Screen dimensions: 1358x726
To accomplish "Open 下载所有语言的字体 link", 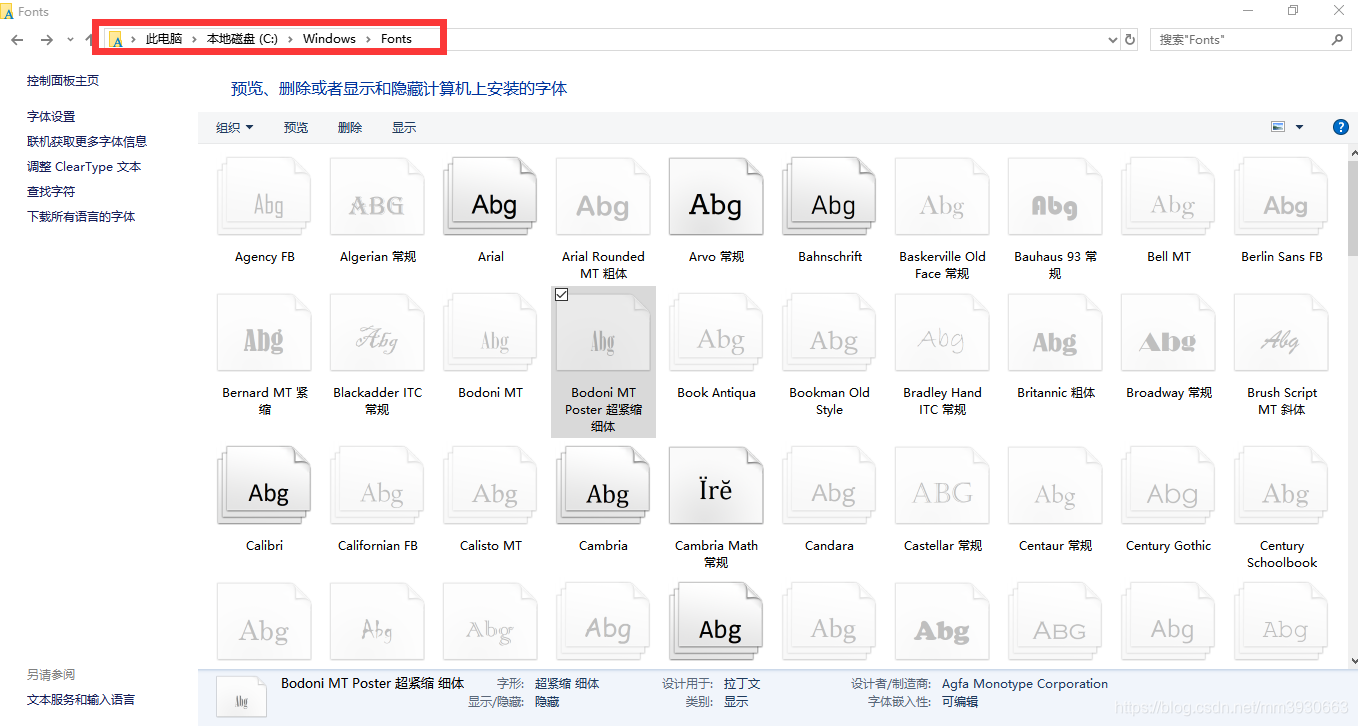I will click(81, 217).
